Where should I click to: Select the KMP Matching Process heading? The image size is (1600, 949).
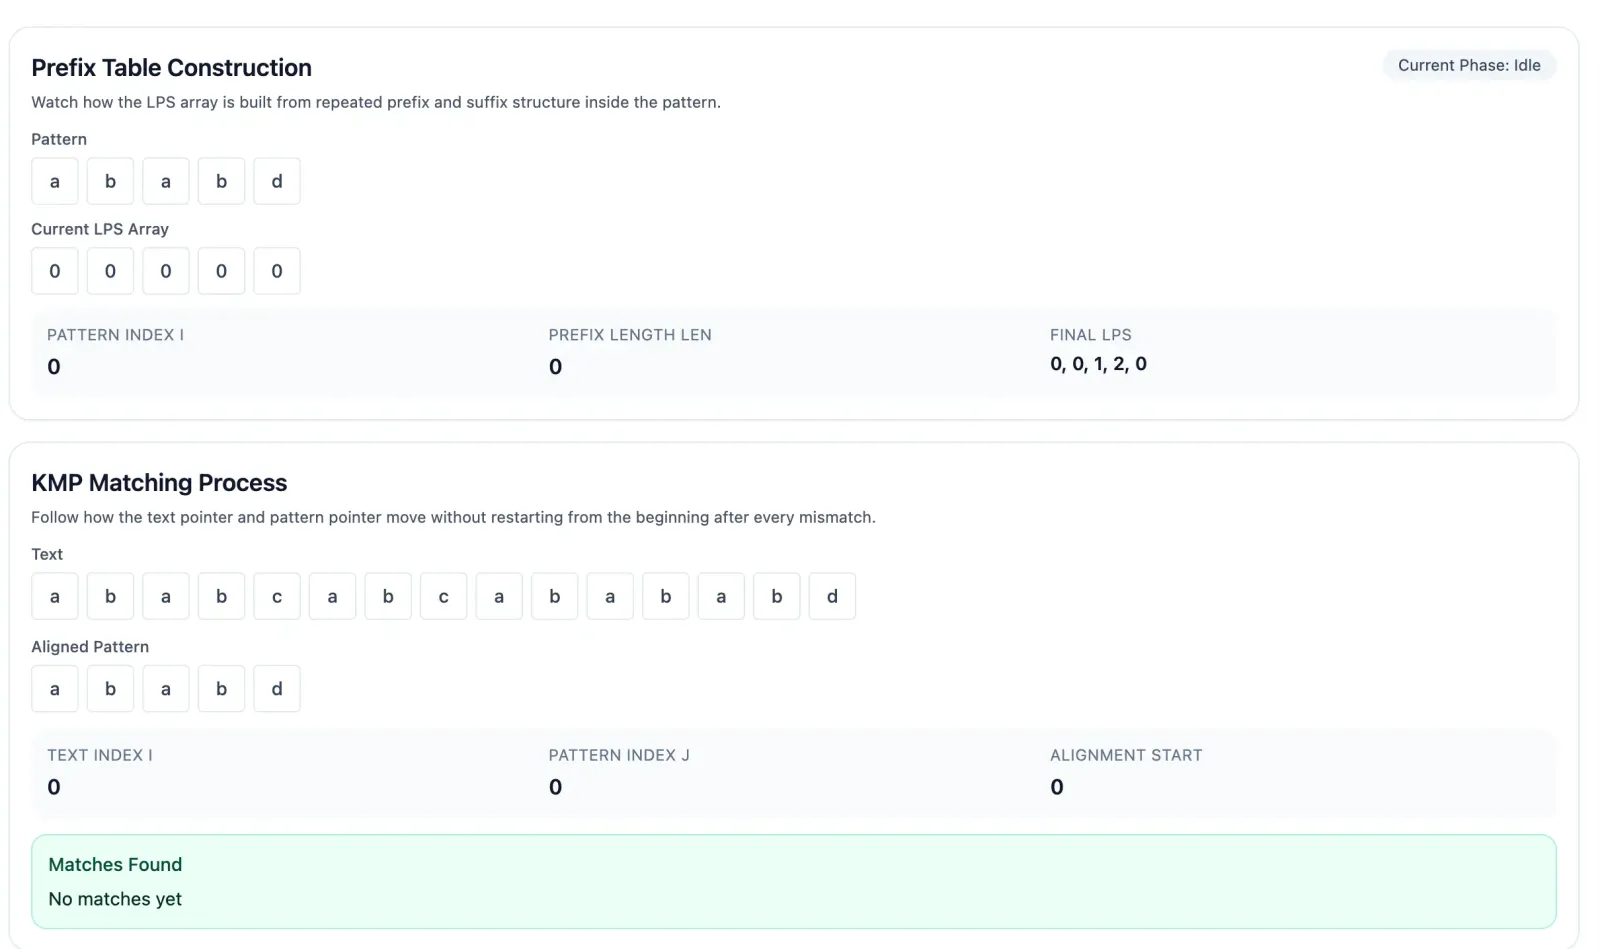point(159,482)
